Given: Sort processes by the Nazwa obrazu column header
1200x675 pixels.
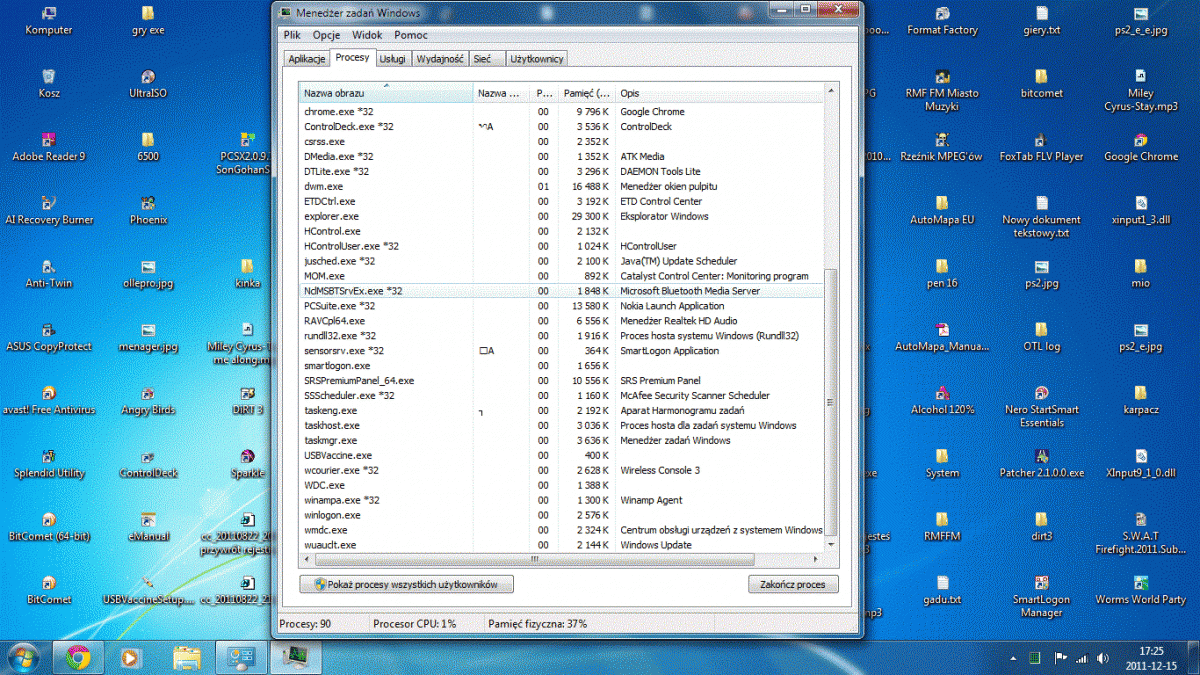Looking at the screenshot, I should (x=387, y=93).
